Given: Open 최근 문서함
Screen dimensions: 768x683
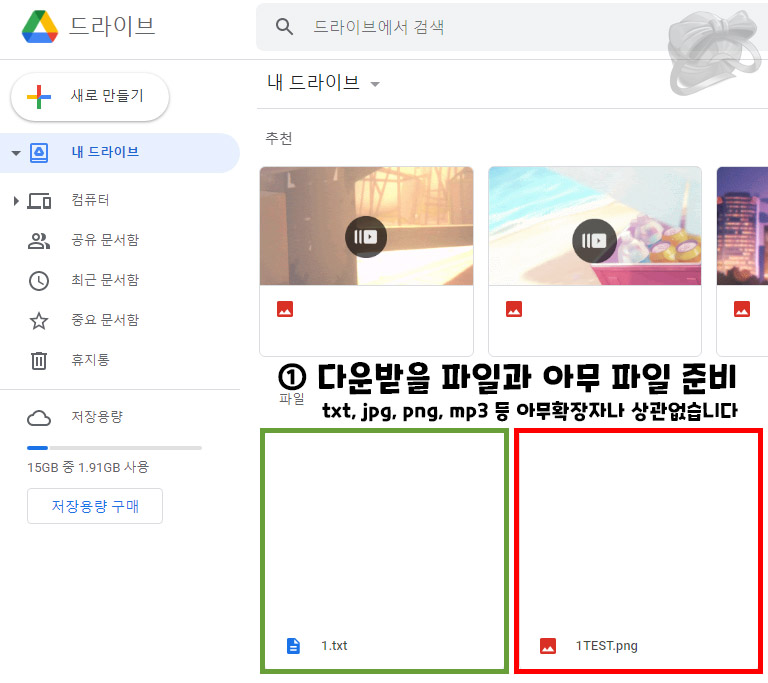Looking at the screenshot, I should (105, 280).
